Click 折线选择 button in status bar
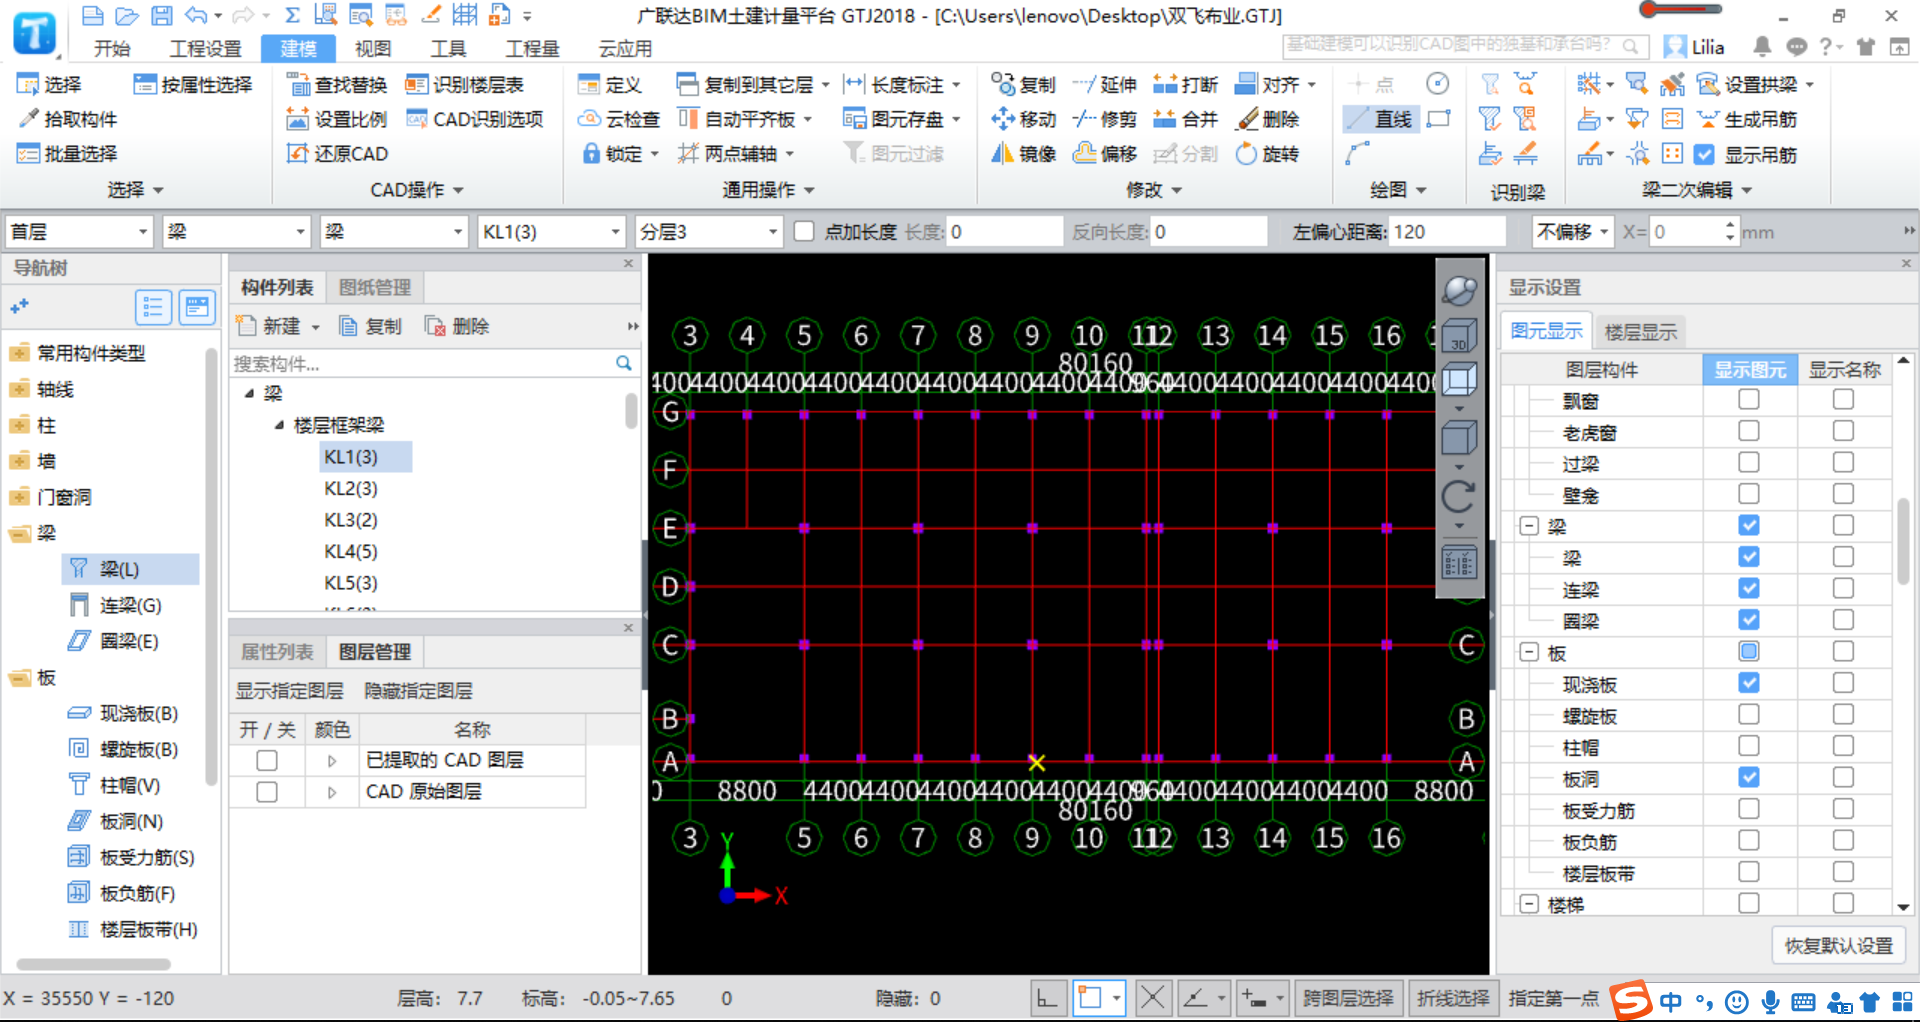 click(1453, 998)
